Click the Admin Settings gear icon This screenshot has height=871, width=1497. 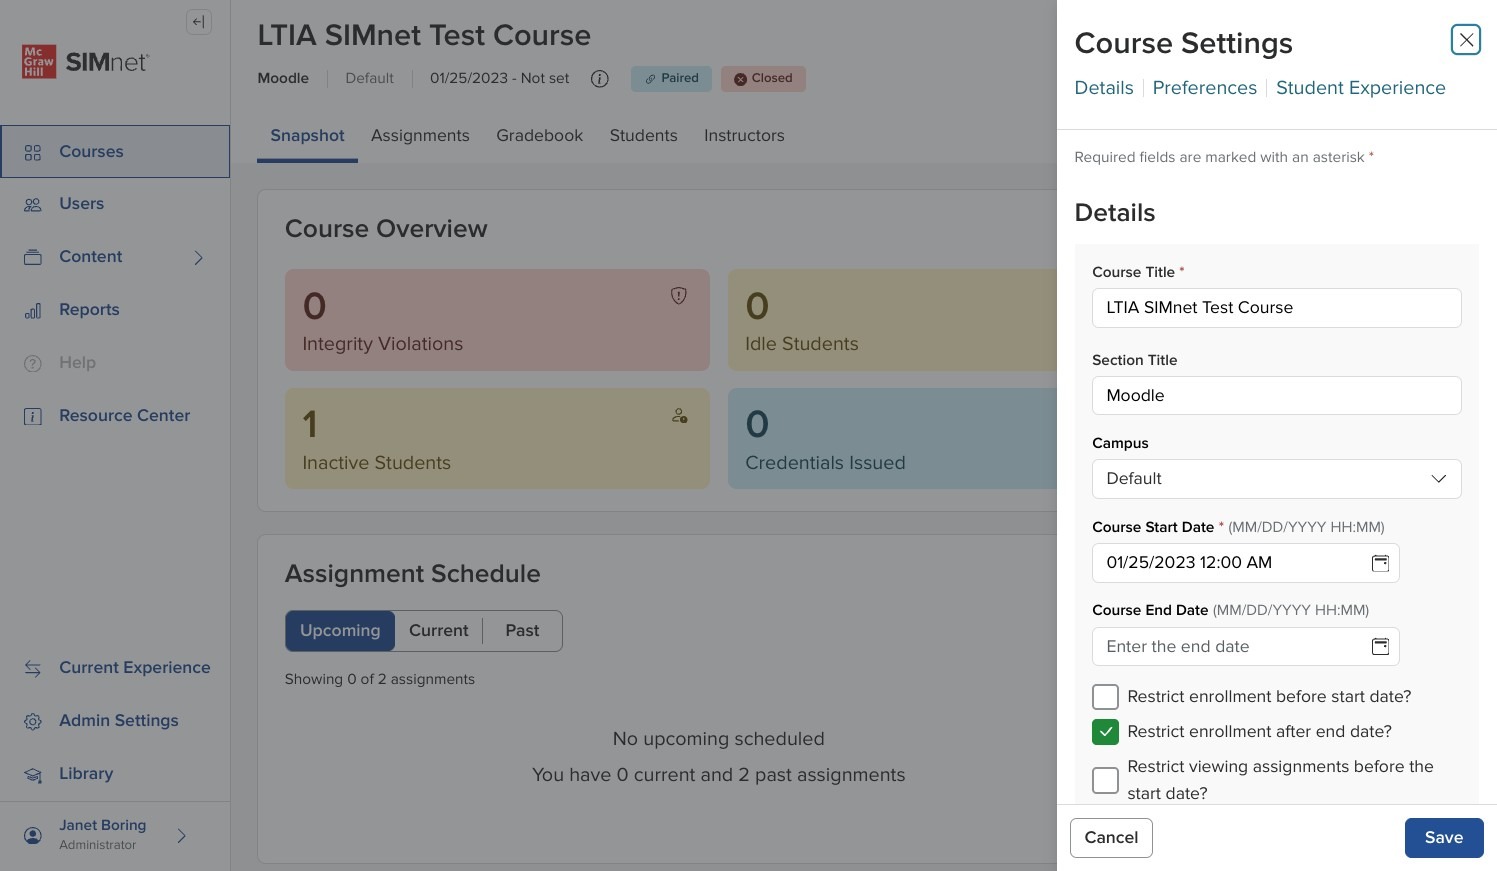coord(33,721)
